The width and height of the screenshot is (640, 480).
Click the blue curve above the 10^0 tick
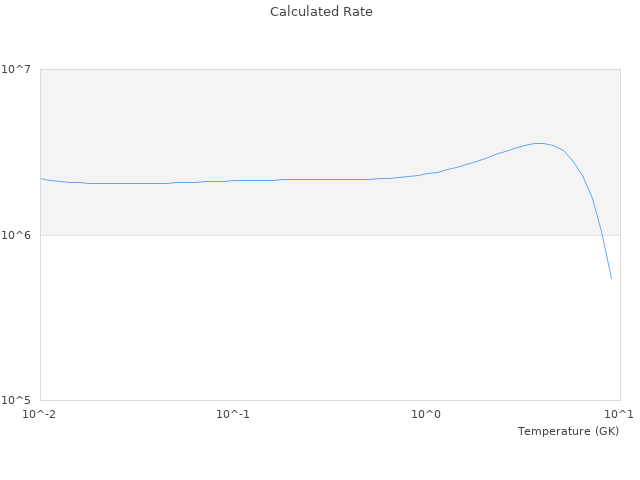pos(427,174)
